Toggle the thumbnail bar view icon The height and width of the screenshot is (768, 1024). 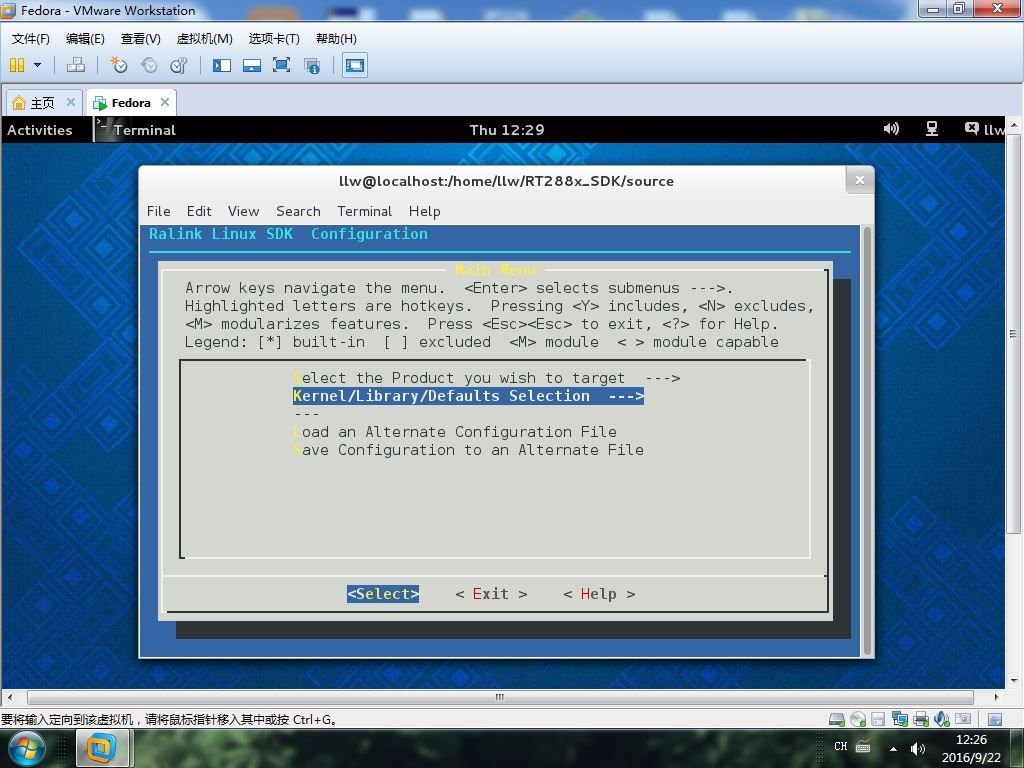251,65
